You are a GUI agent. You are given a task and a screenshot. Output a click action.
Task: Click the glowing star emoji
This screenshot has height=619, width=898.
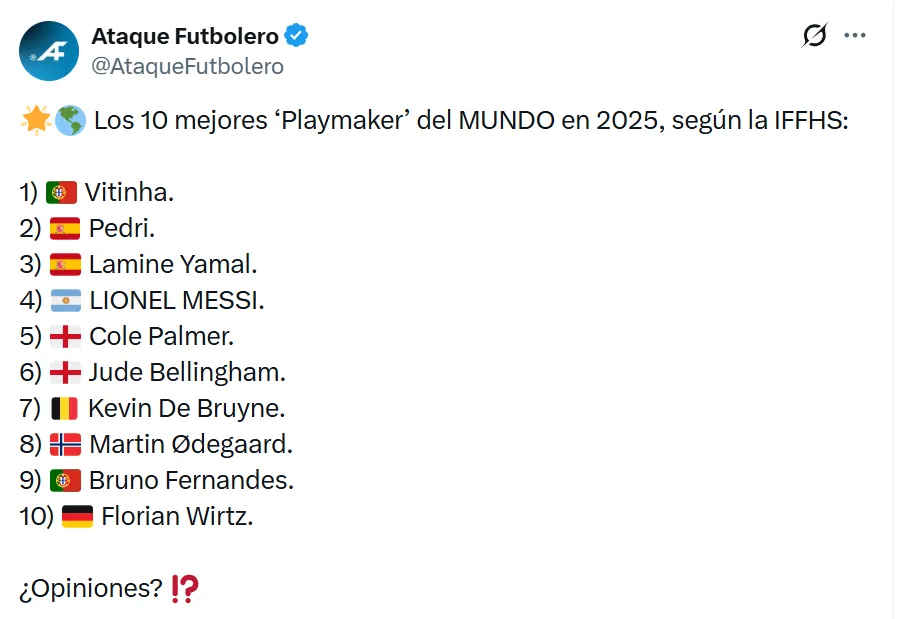pos(35,121)
